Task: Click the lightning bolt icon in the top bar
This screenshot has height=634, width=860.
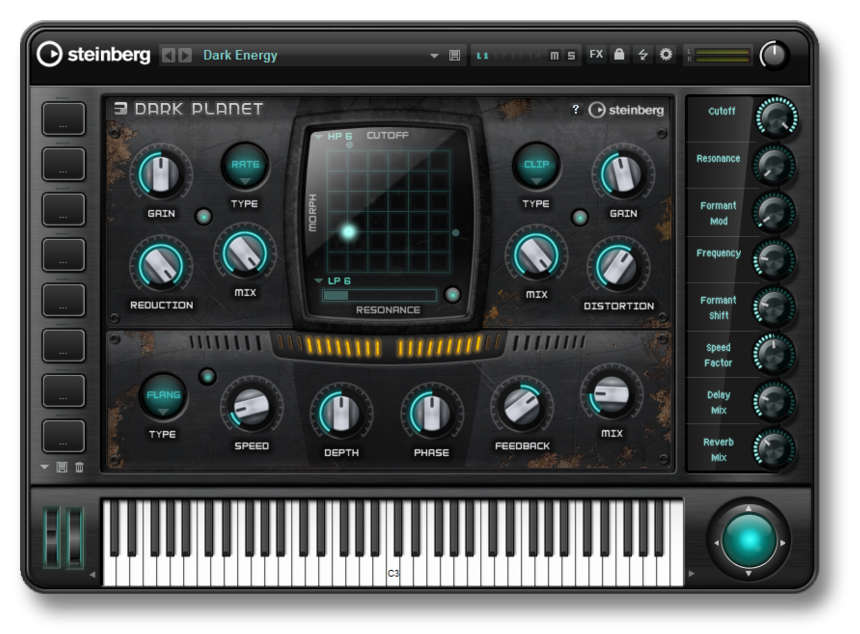Action: pos(643,54)
